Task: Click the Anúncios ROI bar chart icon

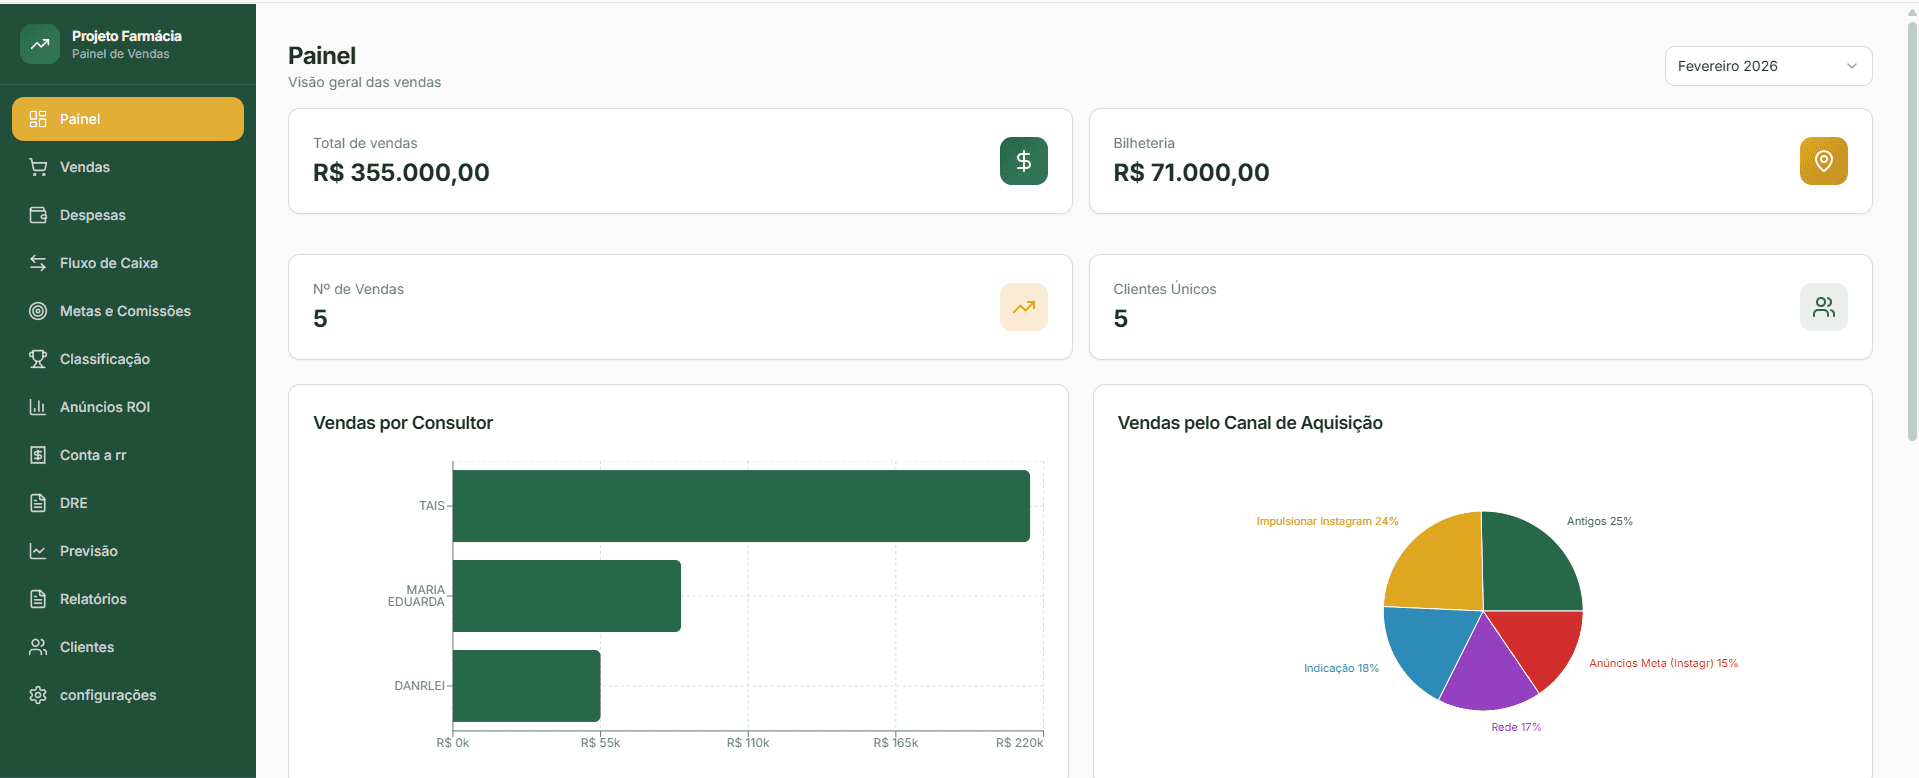Action: pos(38,407)
